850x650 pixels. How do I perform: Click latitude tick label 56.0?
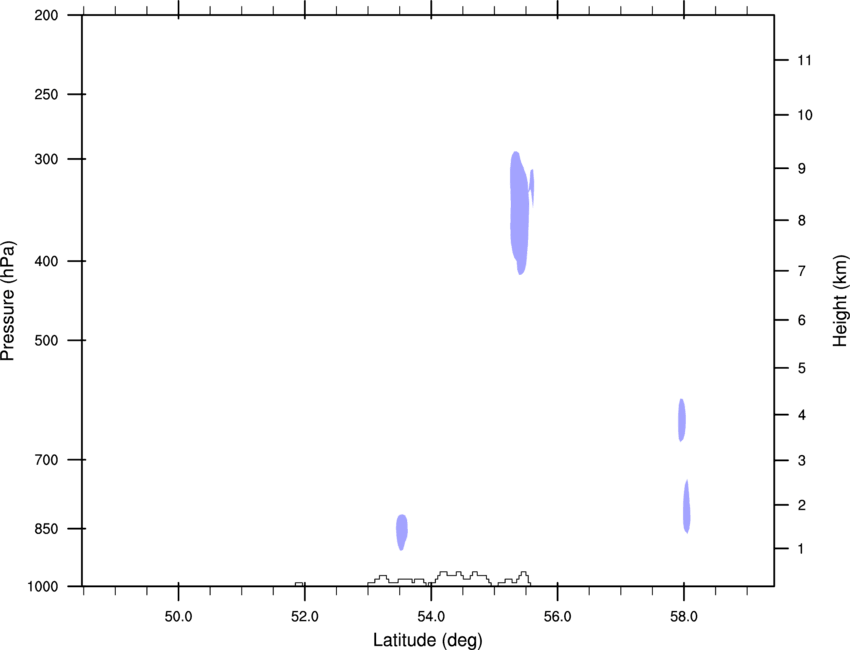click(557, 617)
